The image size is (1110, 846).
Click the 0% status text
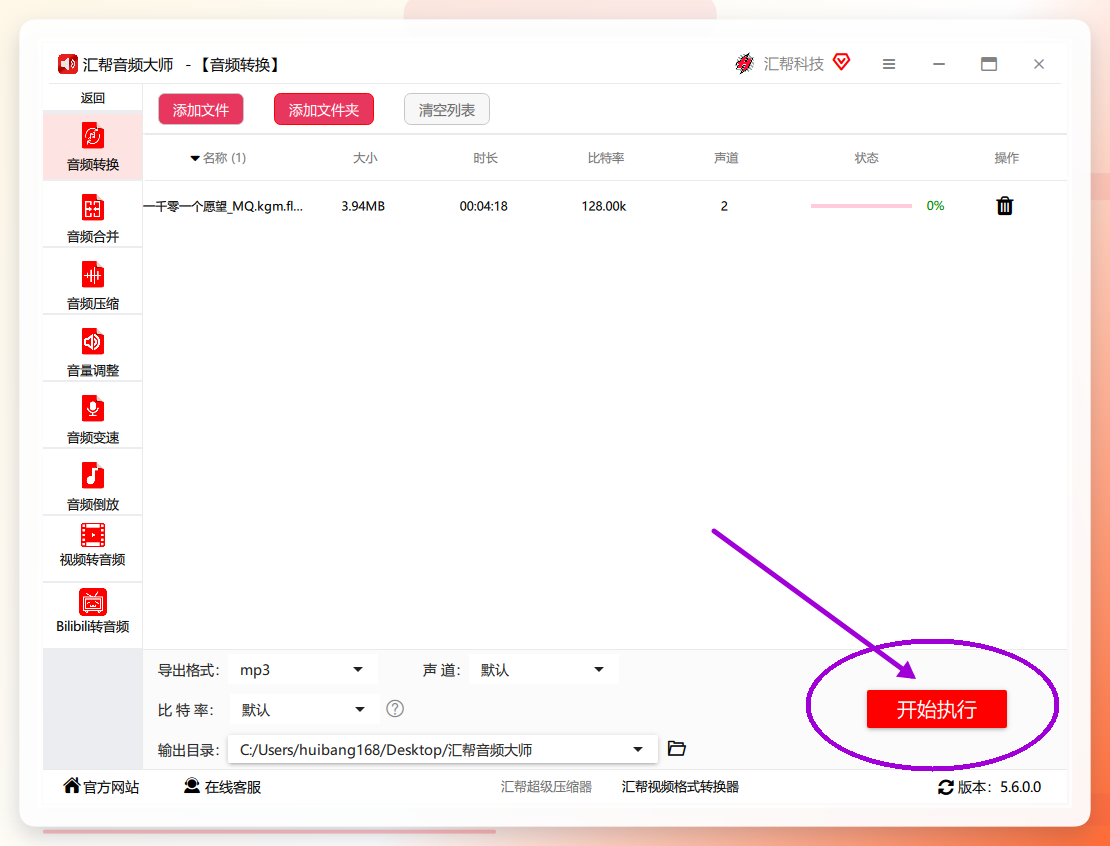point(935,206)
